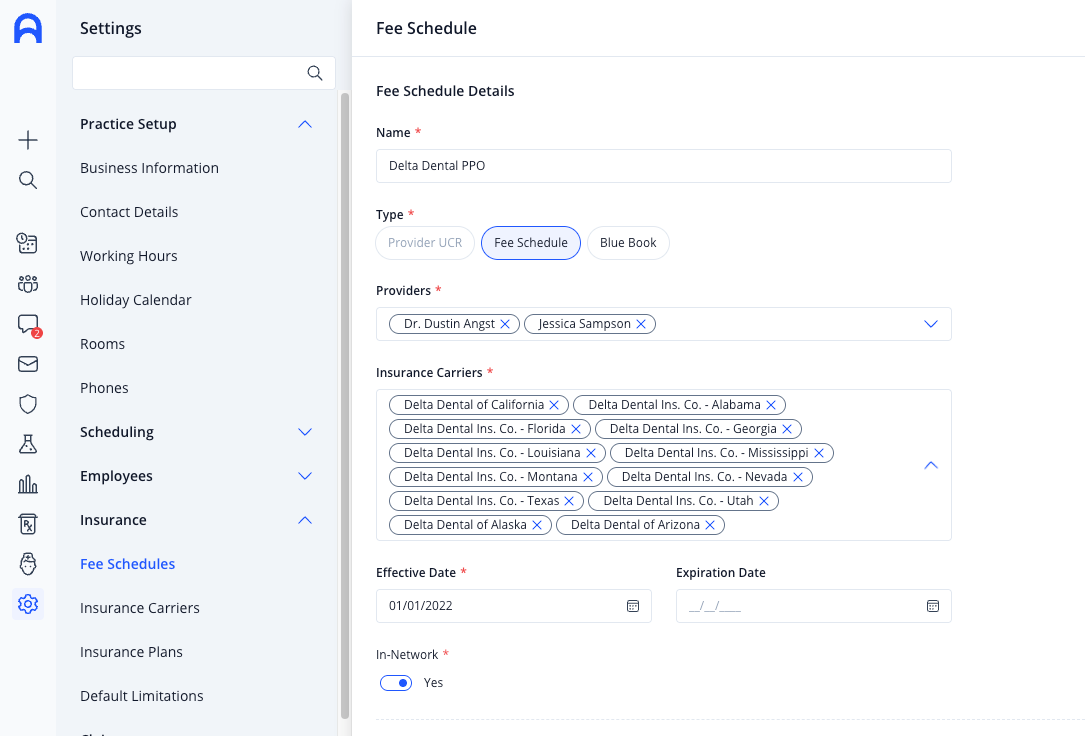Remove Delta Dental Ins. Co. - Florida
This screenshot has height=736, width=1085.
pos(576,429)
